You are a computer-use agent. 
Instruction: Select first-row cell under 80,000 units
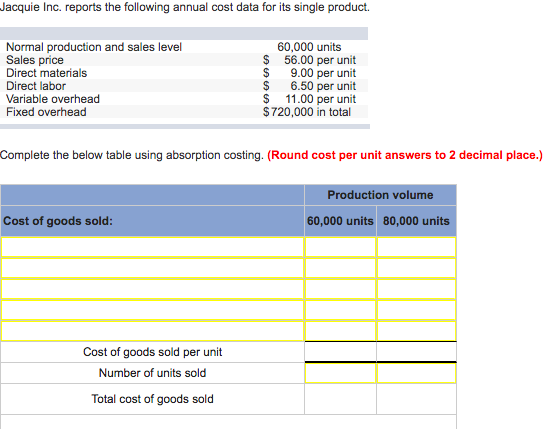coord(417,247)
